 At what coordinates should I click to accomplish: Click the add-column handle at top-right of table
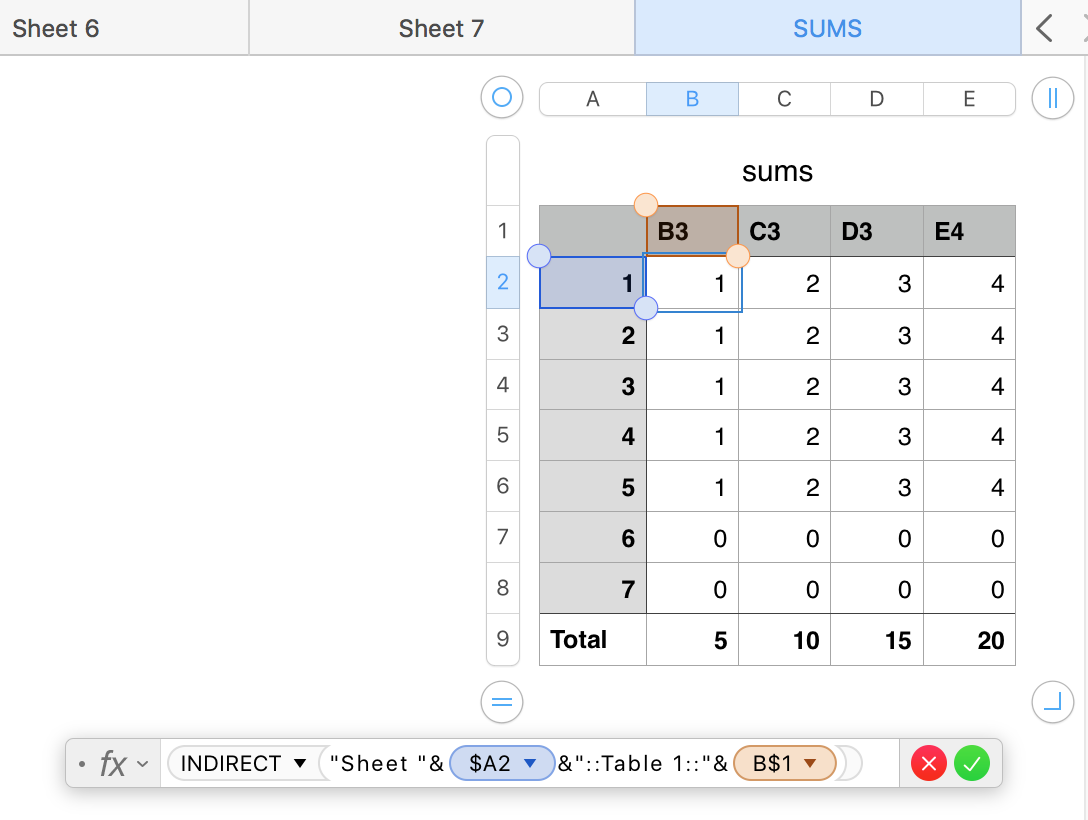1052,99
